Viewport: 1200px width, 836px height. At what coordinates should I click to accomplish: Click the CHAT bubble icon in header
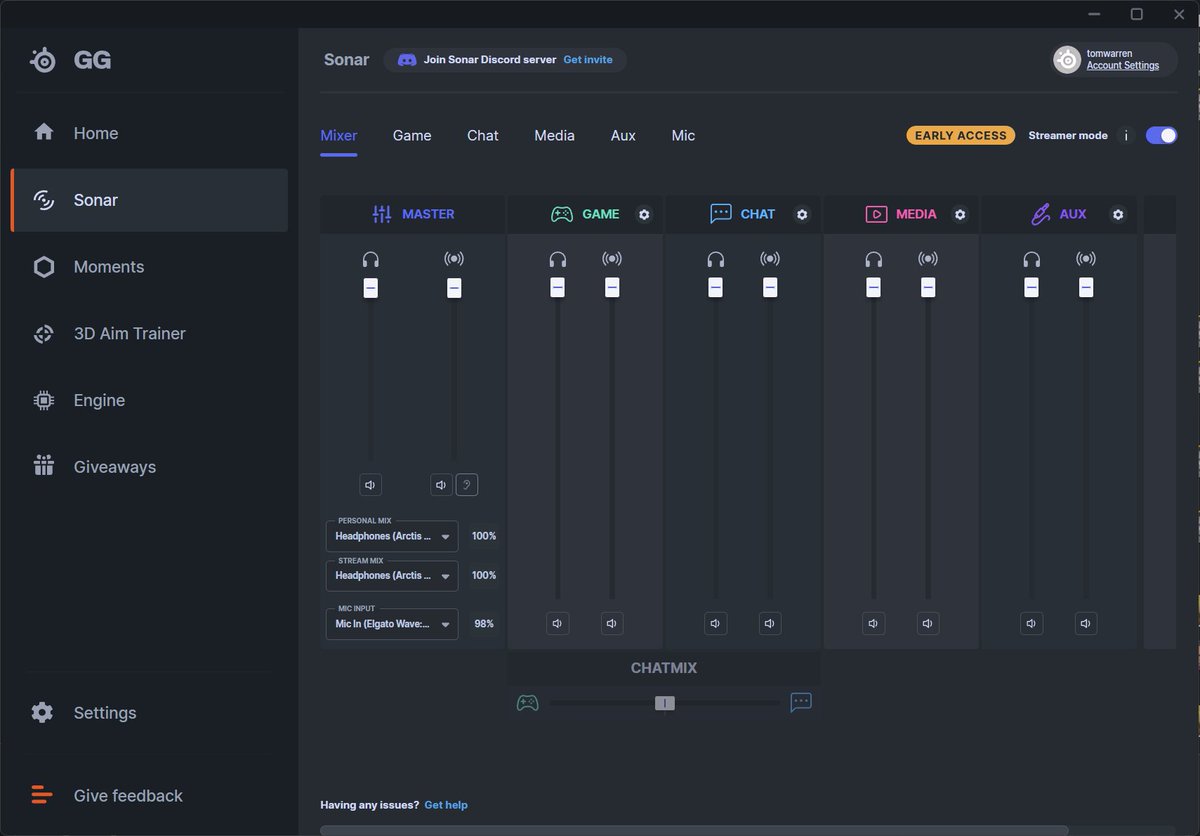(720, 214)
